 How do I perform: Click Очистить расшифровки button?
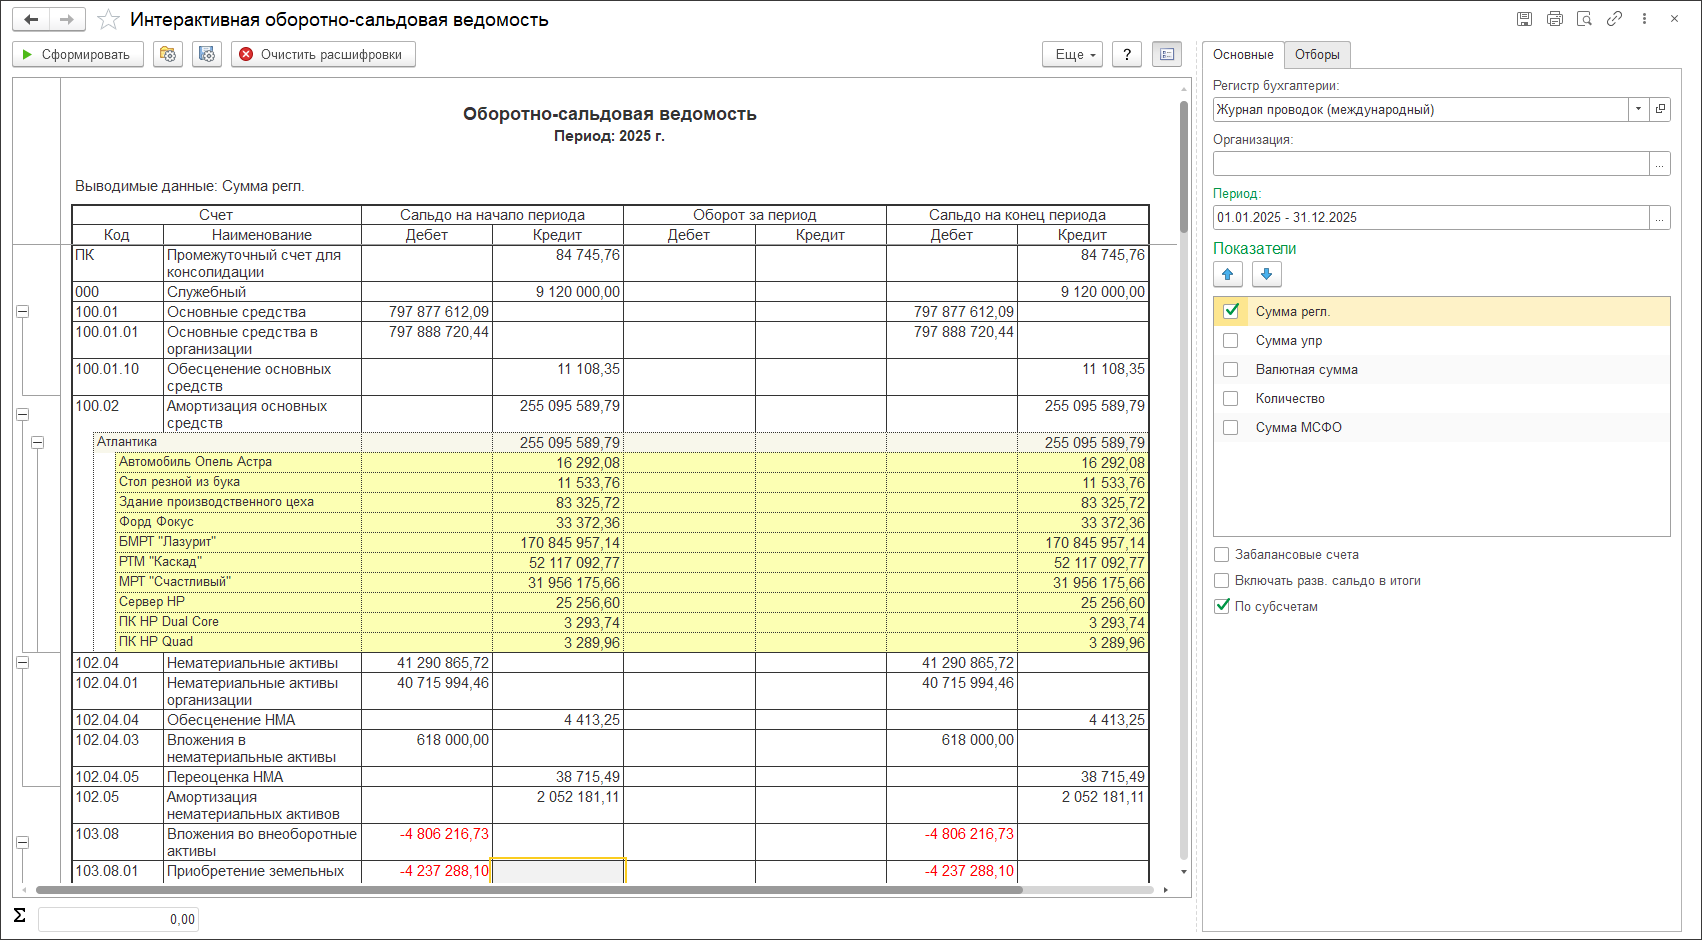click(323, 55)
